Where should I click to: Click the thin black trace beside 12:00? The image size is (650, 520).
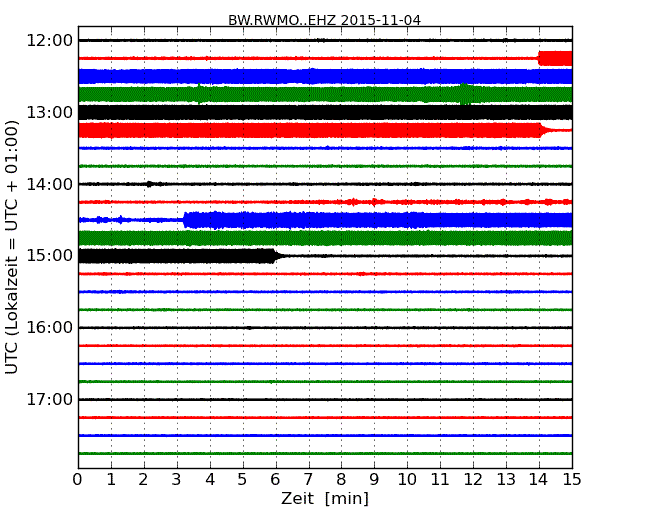325,40
